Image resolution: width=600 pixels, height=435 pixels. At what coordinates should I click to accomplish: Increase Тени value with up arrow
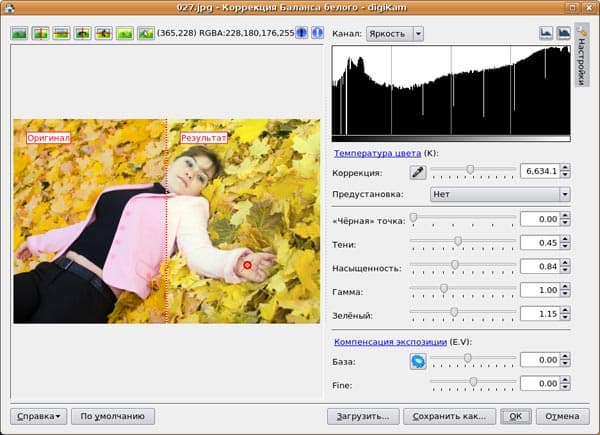[565, 239]
